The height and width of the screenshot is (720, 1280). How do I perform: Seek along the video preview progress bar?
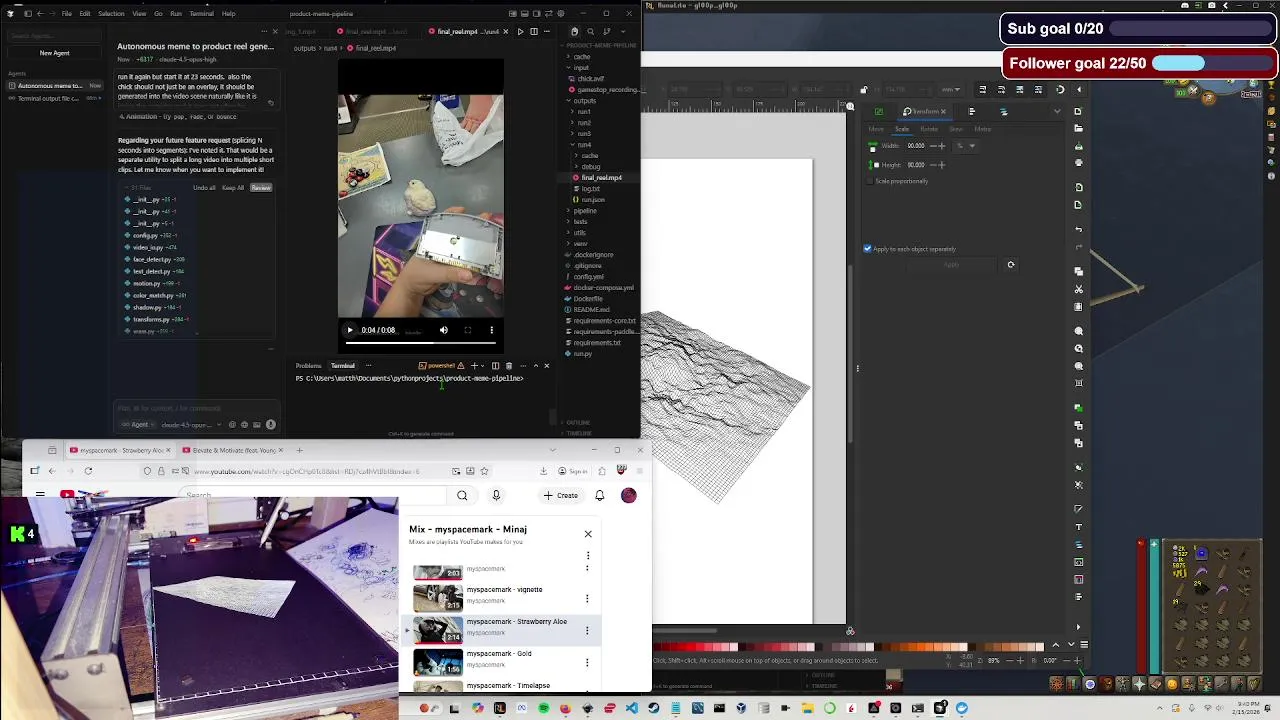[x=420, y=343]
